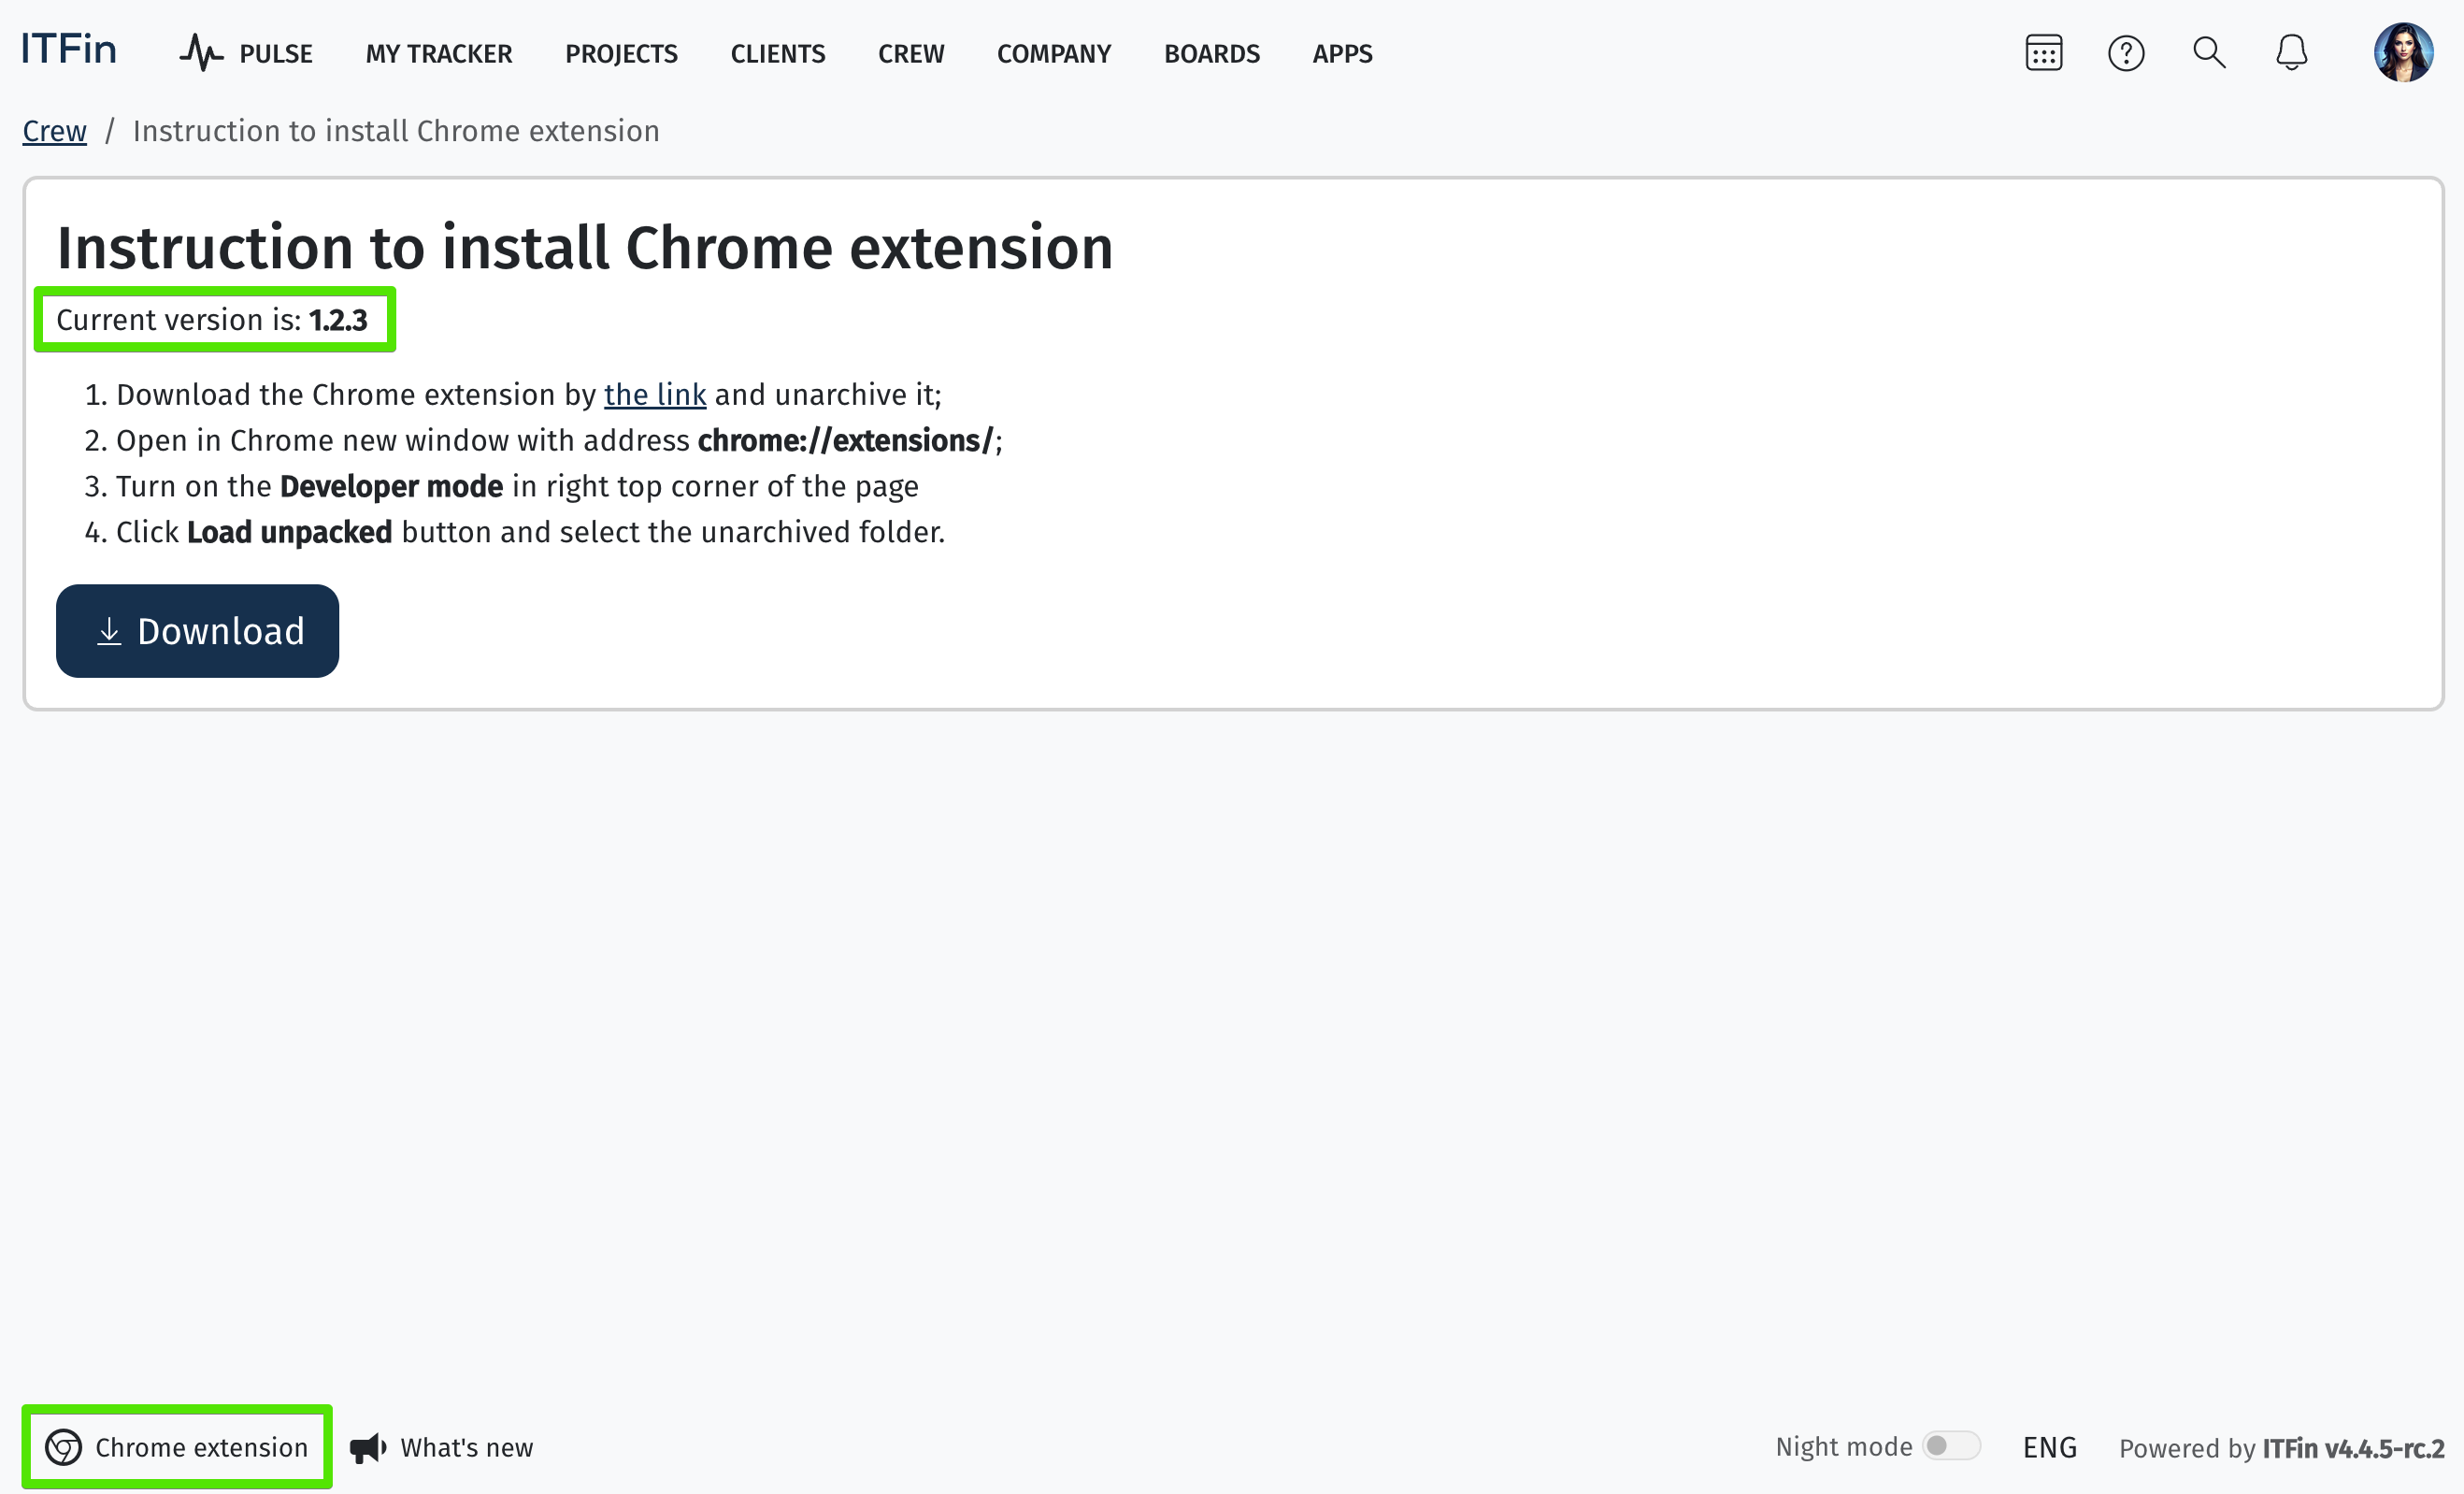Open the MY TRACKER menu

[x=438, y=54]
